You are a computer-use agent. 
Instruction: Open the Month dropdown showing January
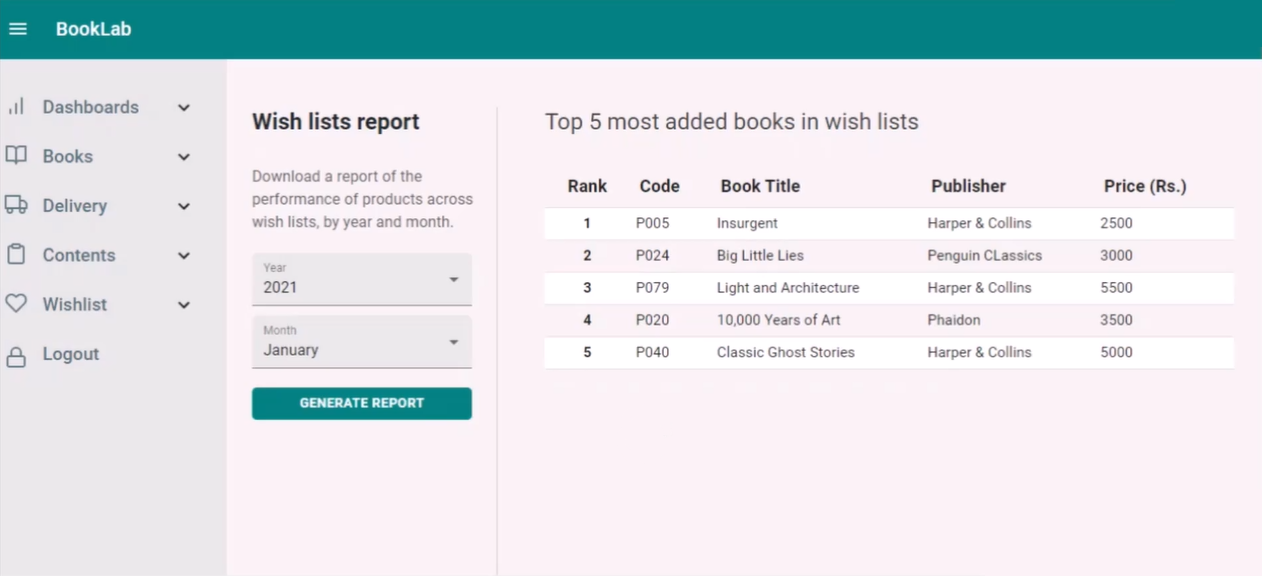(x=361, y=342)
